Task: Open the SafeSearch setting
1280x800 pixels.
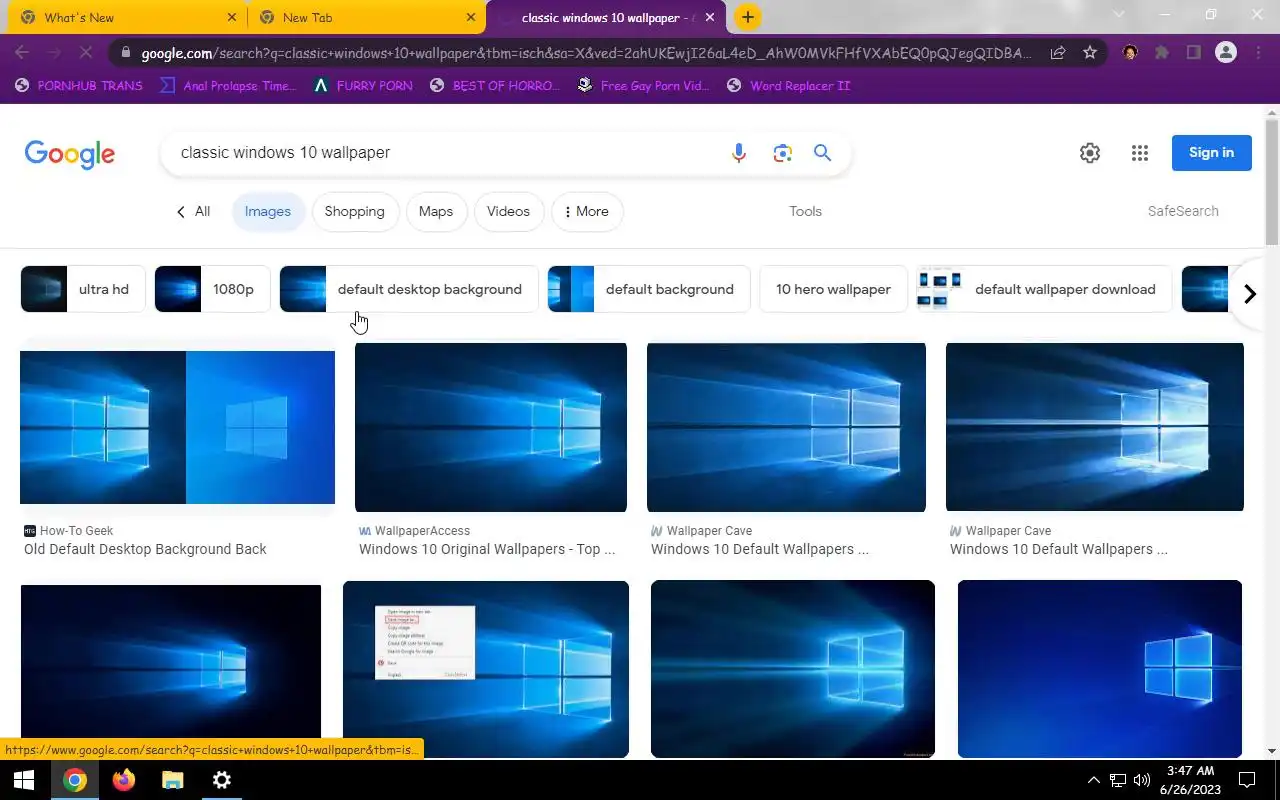Action: (1183, 212)
